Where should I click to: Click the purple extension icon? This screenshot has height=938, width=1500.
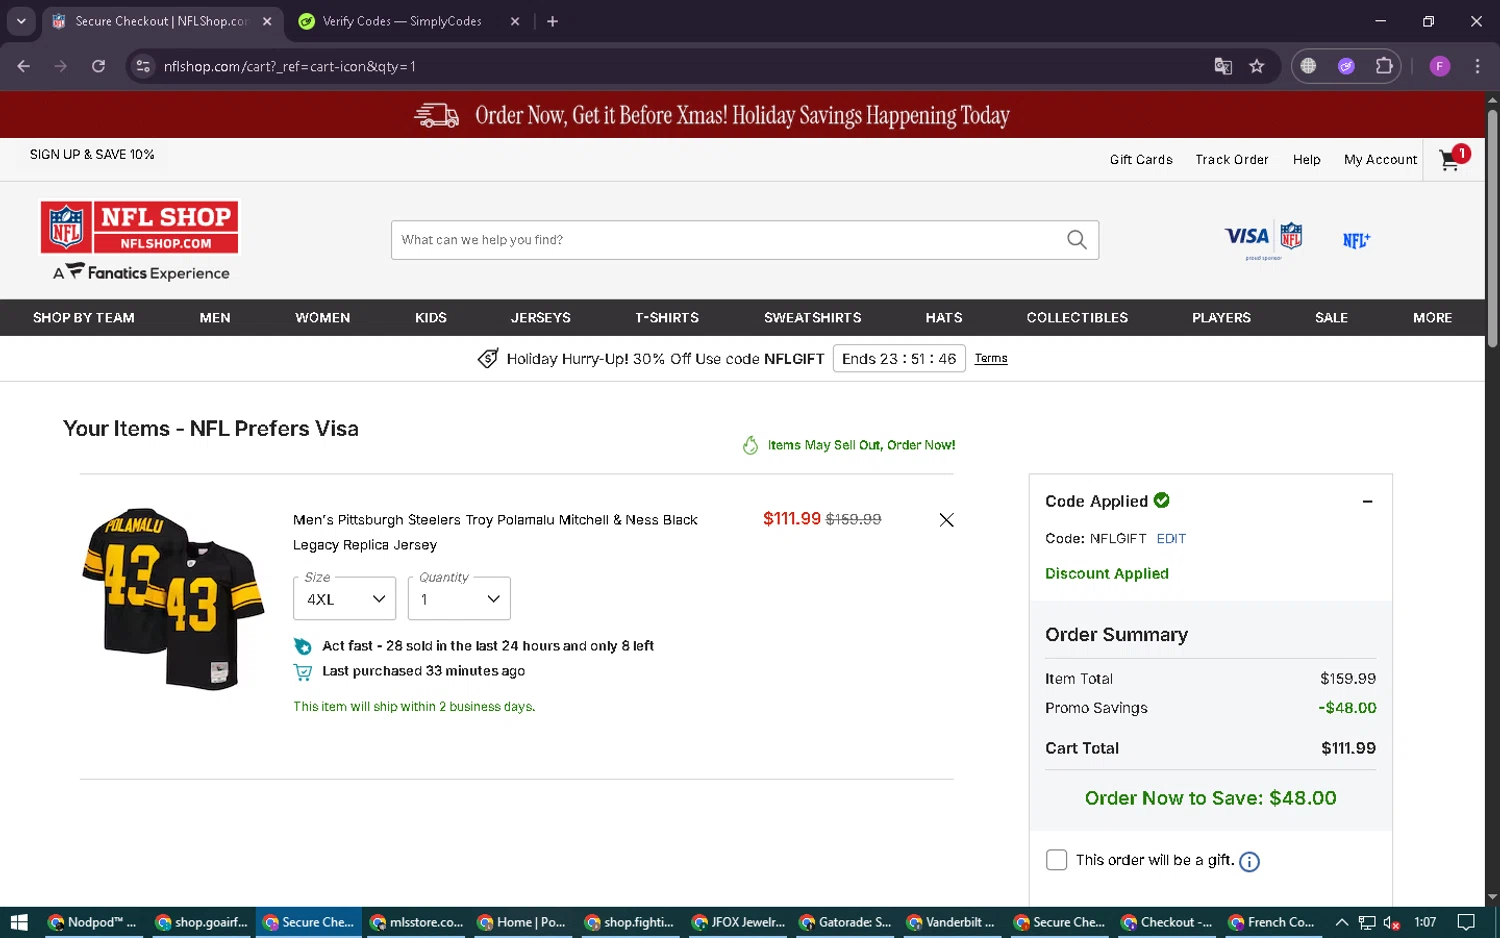pos(1346,66)
